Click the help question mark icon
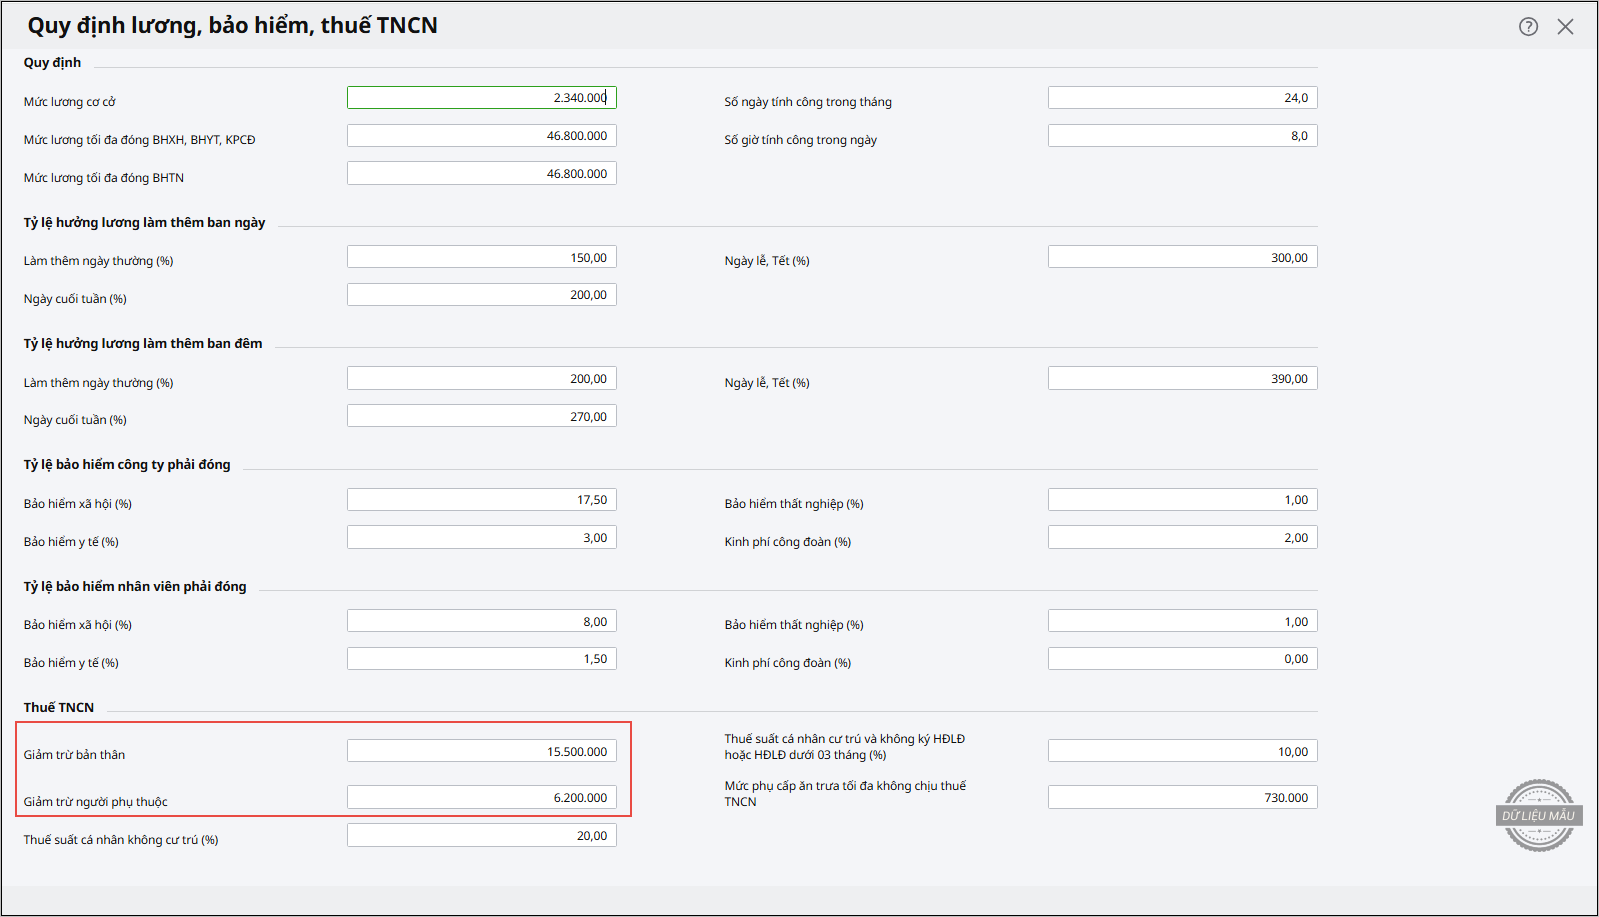The height and width of the screenshot is (917, 1599). point(1528,27)
